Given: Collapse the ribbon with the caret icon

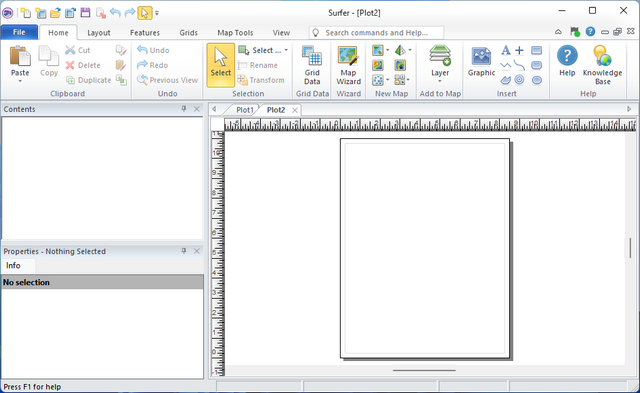Looking at the screenshot, I should [558, 32].
